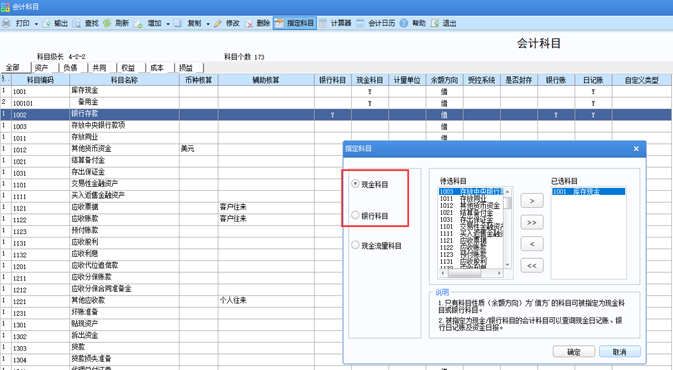Select the 1122 应收账款 table row
The width and height of the screenshot is (673, 370).
pyautogui.click(x=172, y=219)
